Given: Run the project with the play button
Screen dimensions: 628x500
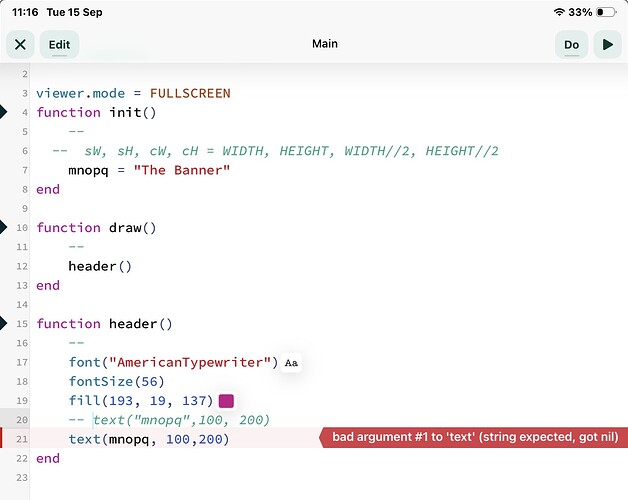Looking at the screenshot, I should pyautogui.click(x=607, y=44).
